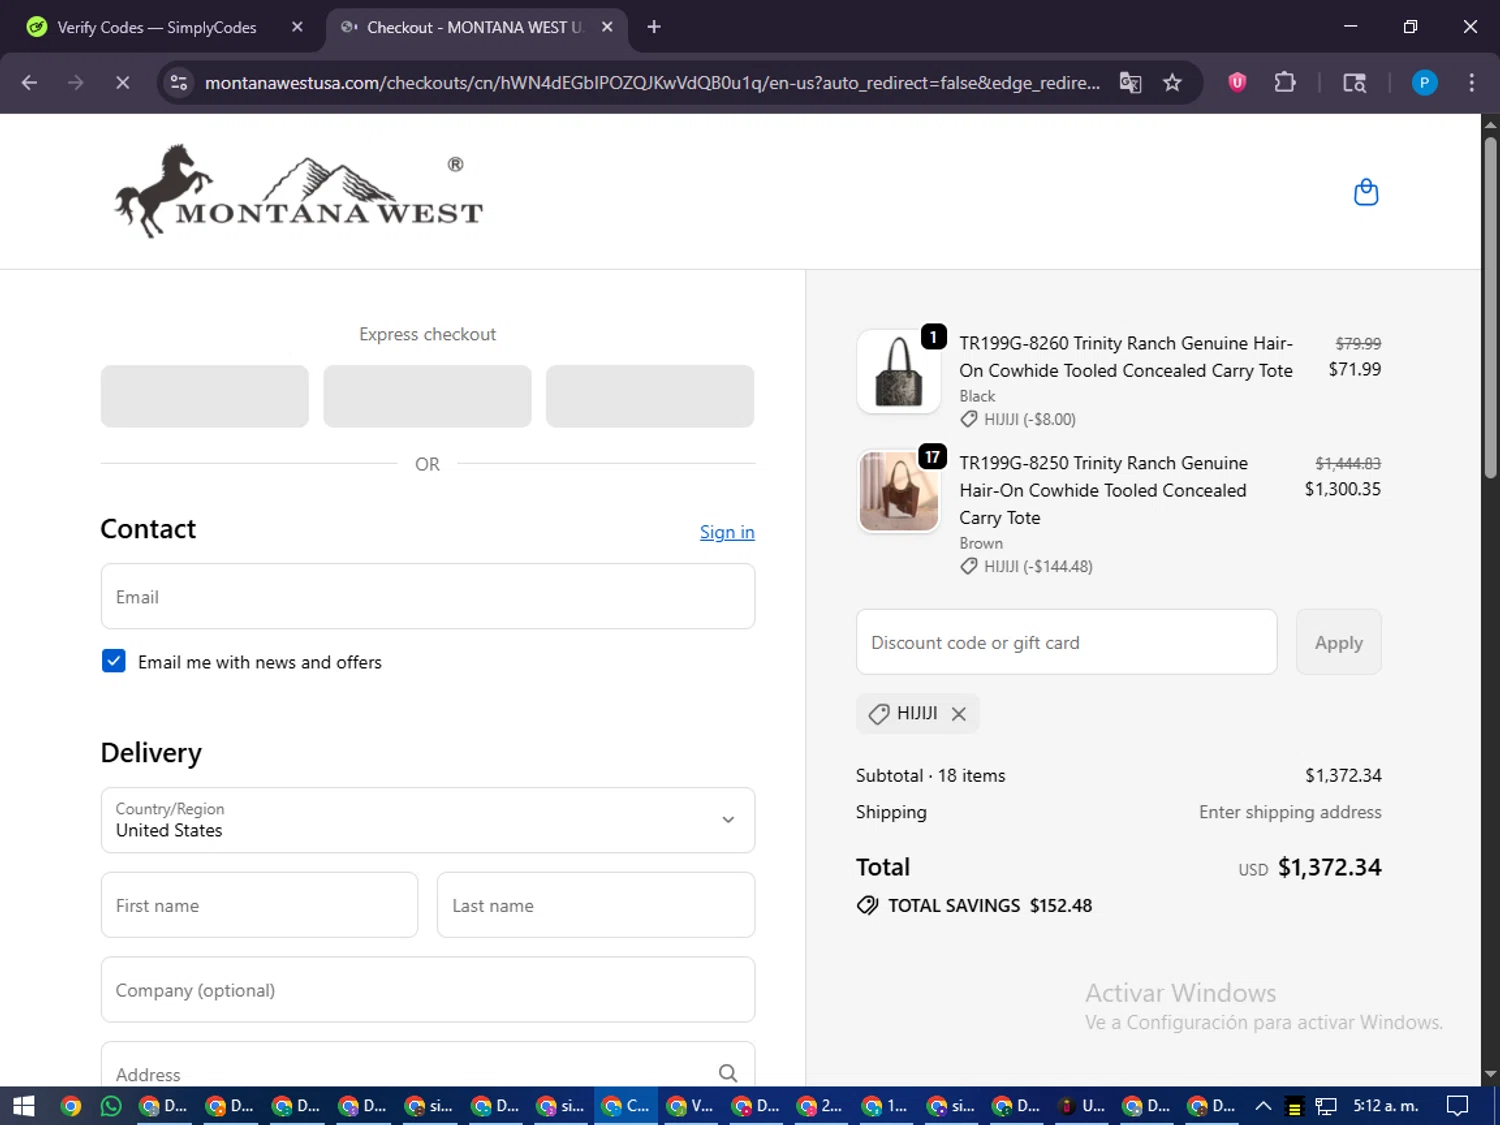Close the Verify Codes SimplyCodes tab
1500x1125 pixels.
click(297, 27)
